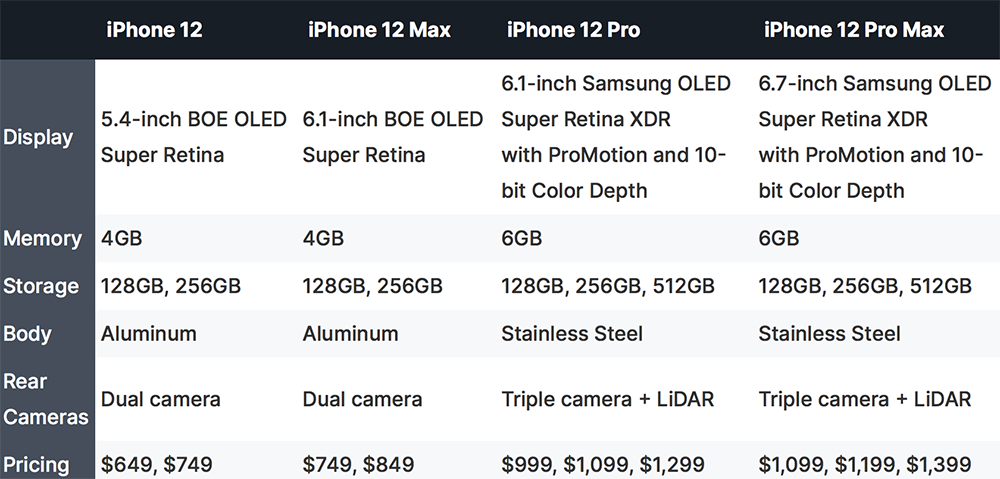Select the iPhone 12 Max column header
Screen dimensions: 1000x479
pyautogui.click(x=379, y=30)
